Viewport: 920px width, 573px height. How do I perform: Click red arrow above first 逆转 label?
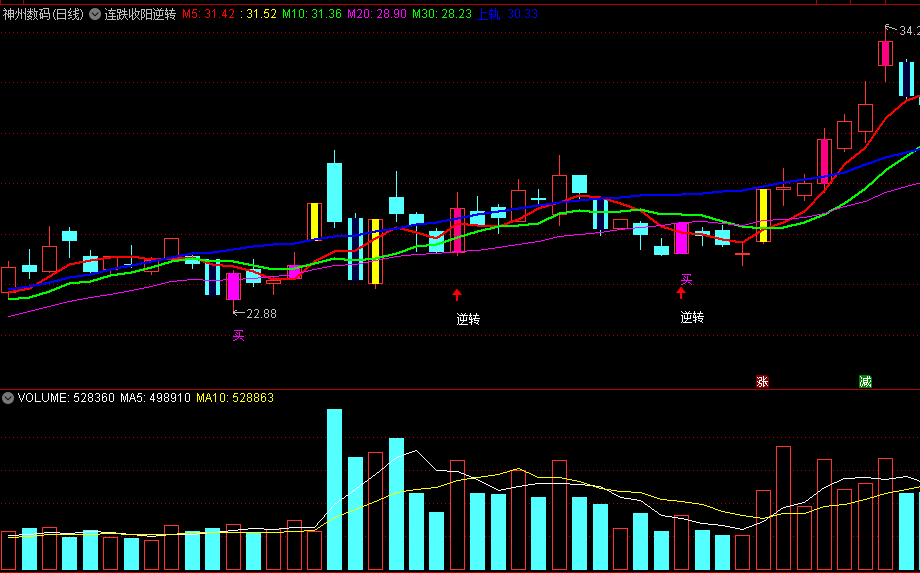coord(457,294)
